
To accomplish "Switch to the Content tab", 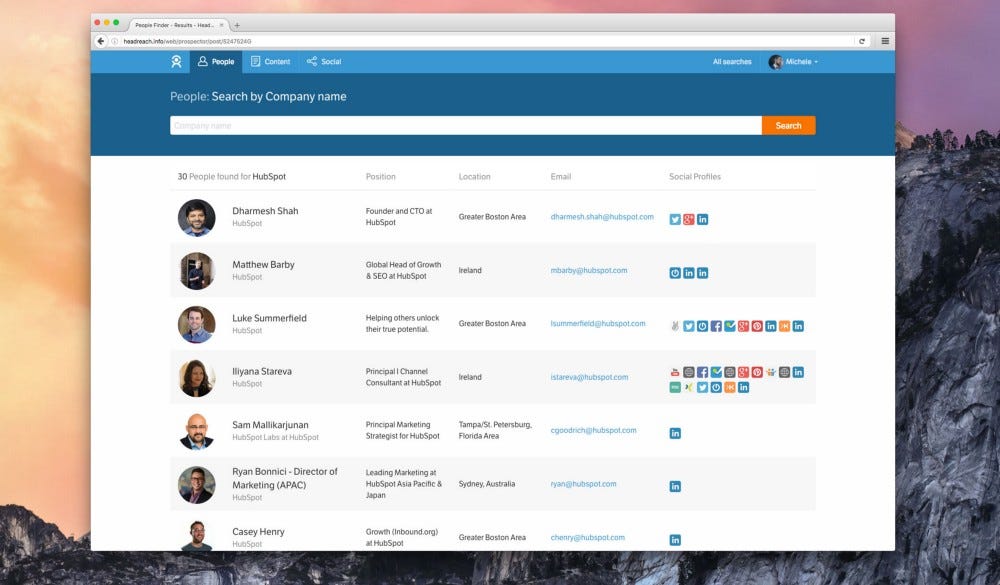I will [x=270, y=62].
